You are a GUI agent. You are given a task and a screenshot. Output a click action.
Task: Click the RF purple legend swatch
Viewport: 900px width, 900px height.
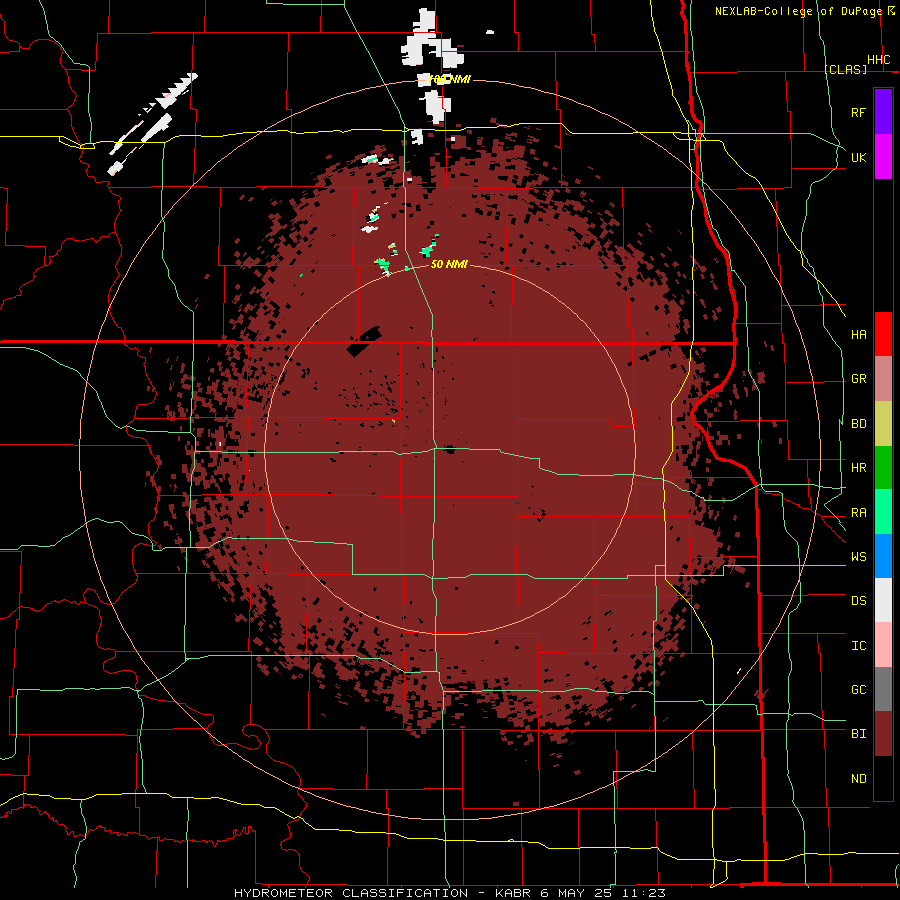[x=883, y=112]
